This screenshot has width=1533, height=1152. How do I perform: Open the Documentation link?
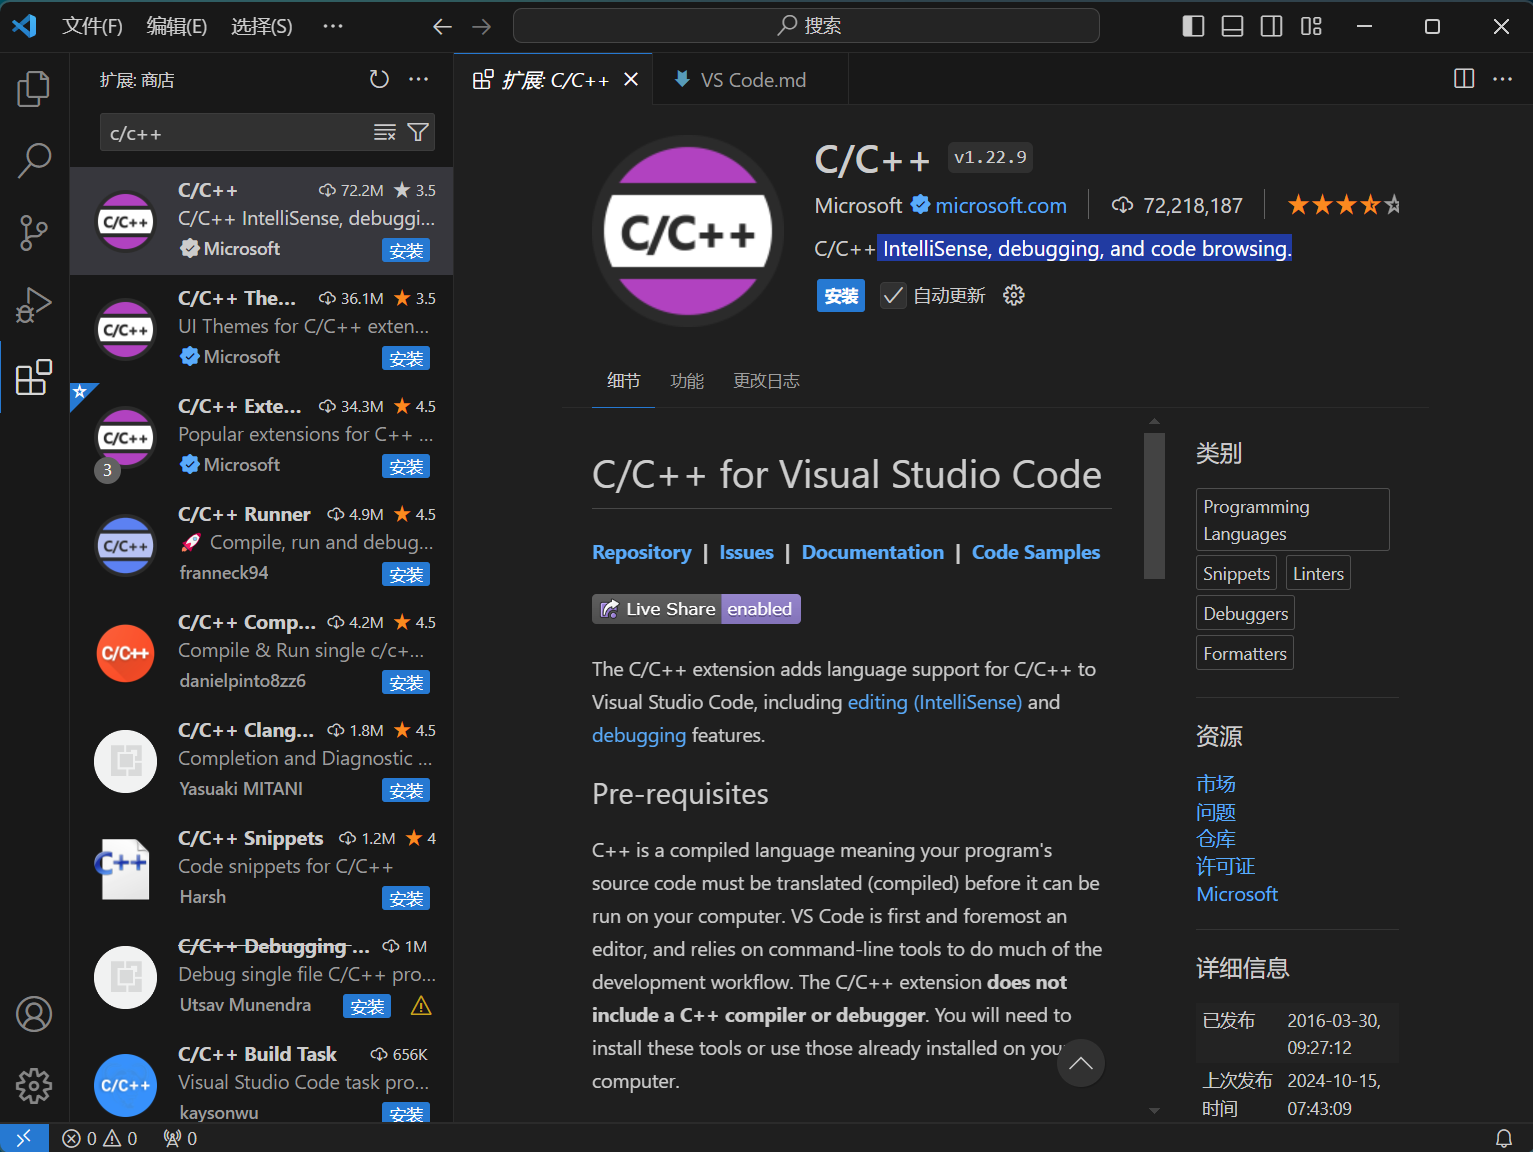(x=873, y=552)
